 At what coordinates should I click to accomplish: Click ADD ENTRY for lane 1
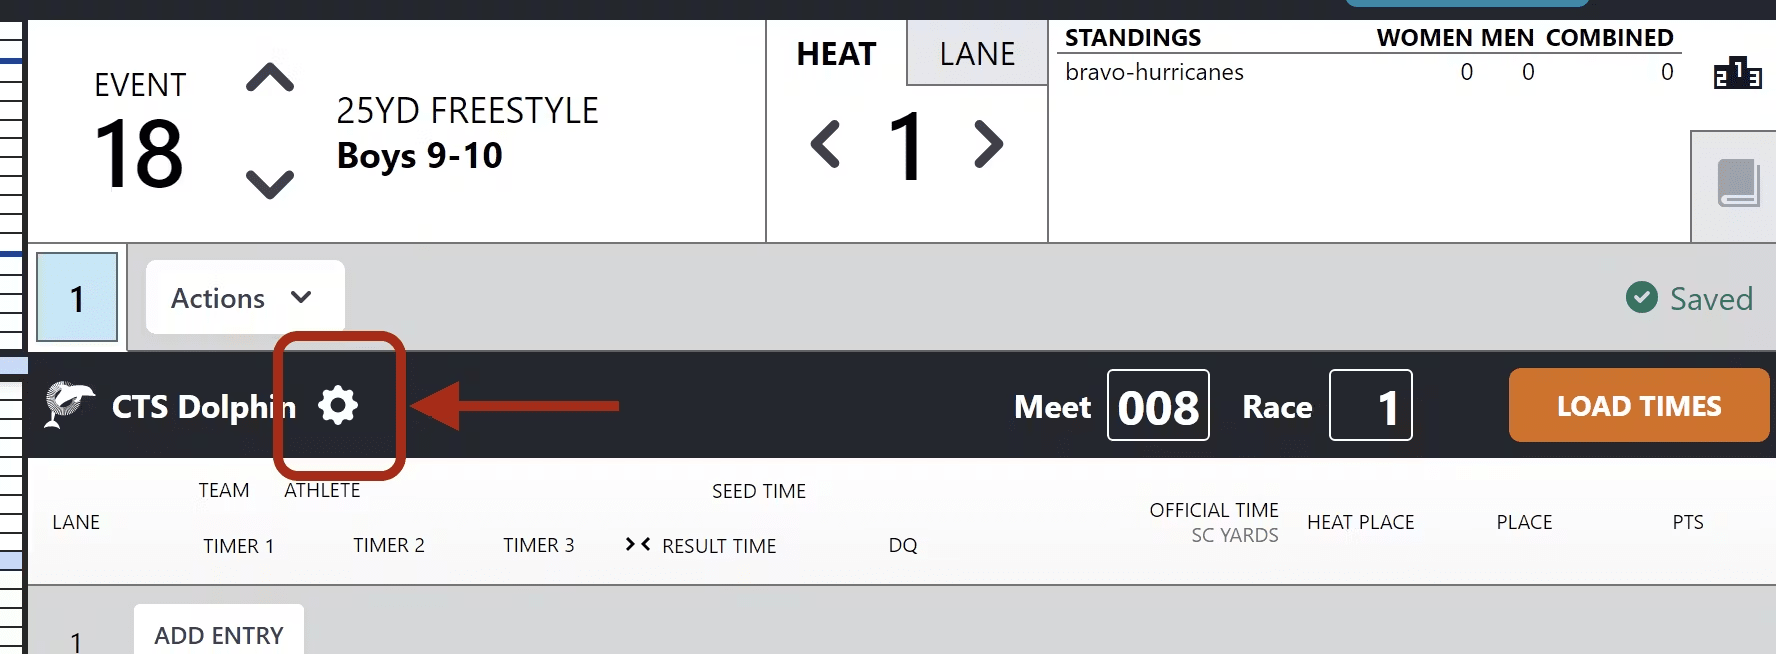219,634
